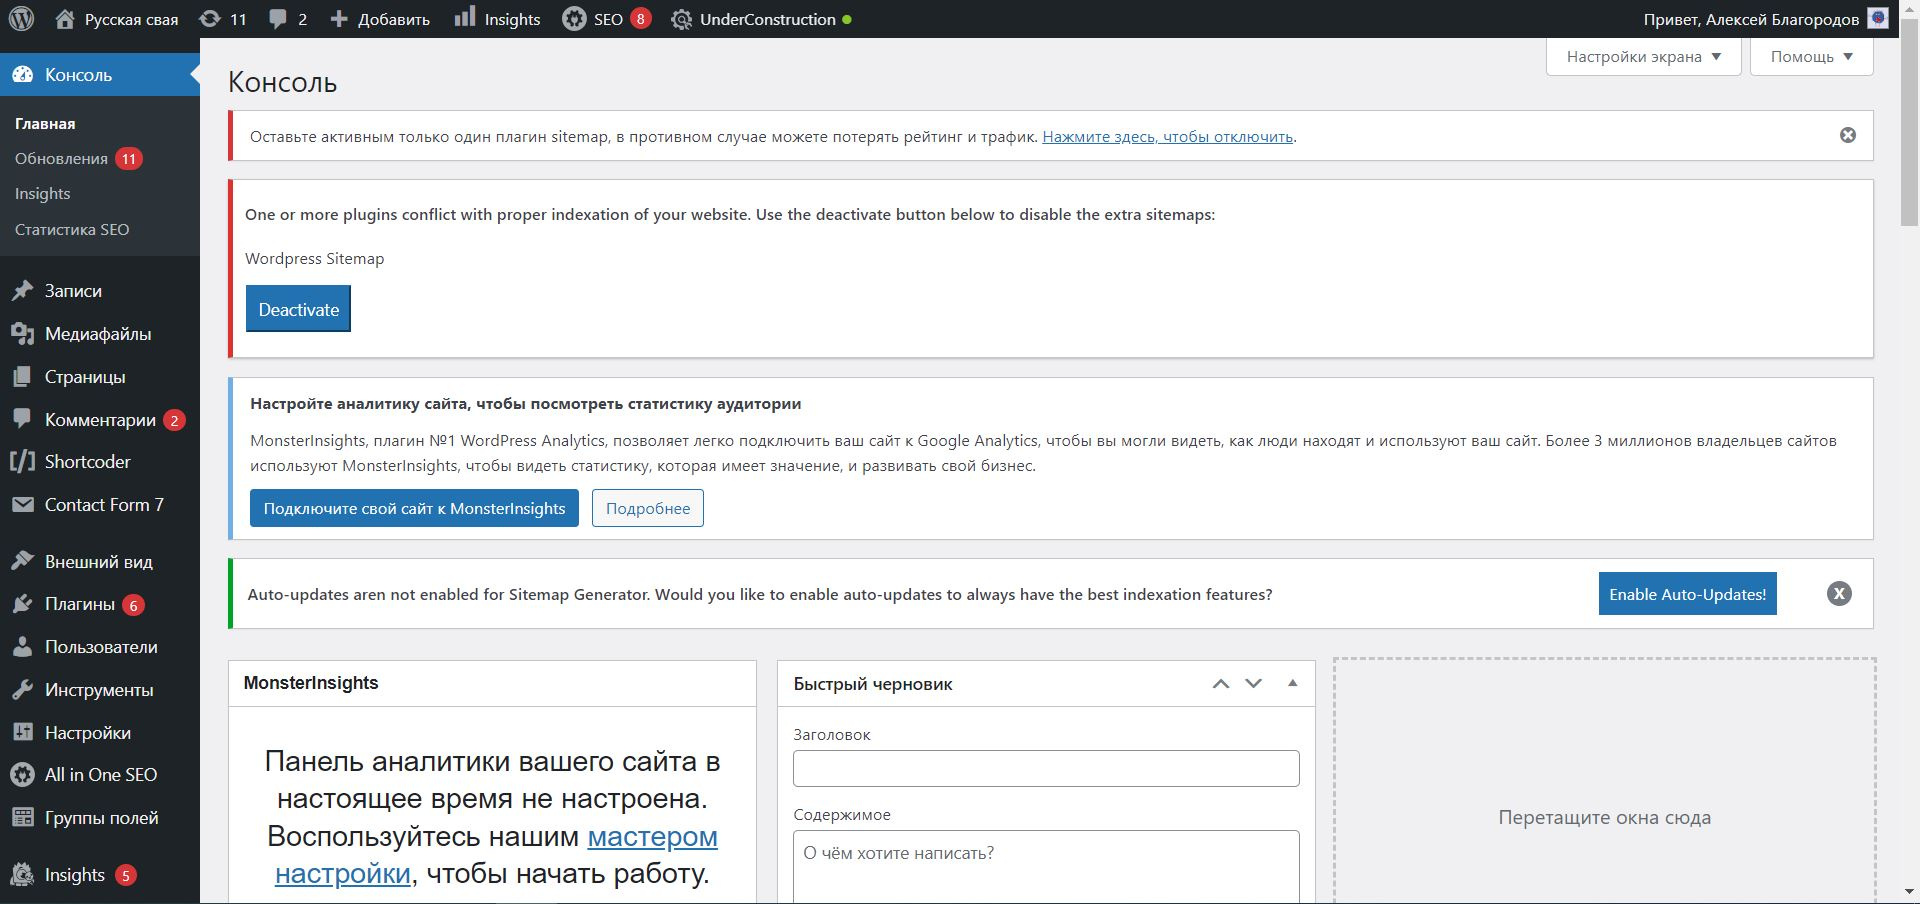Open Добавить menu in admin bar
The height and width of the screenshot is (904, 1920).
click(x=380, y=19)
